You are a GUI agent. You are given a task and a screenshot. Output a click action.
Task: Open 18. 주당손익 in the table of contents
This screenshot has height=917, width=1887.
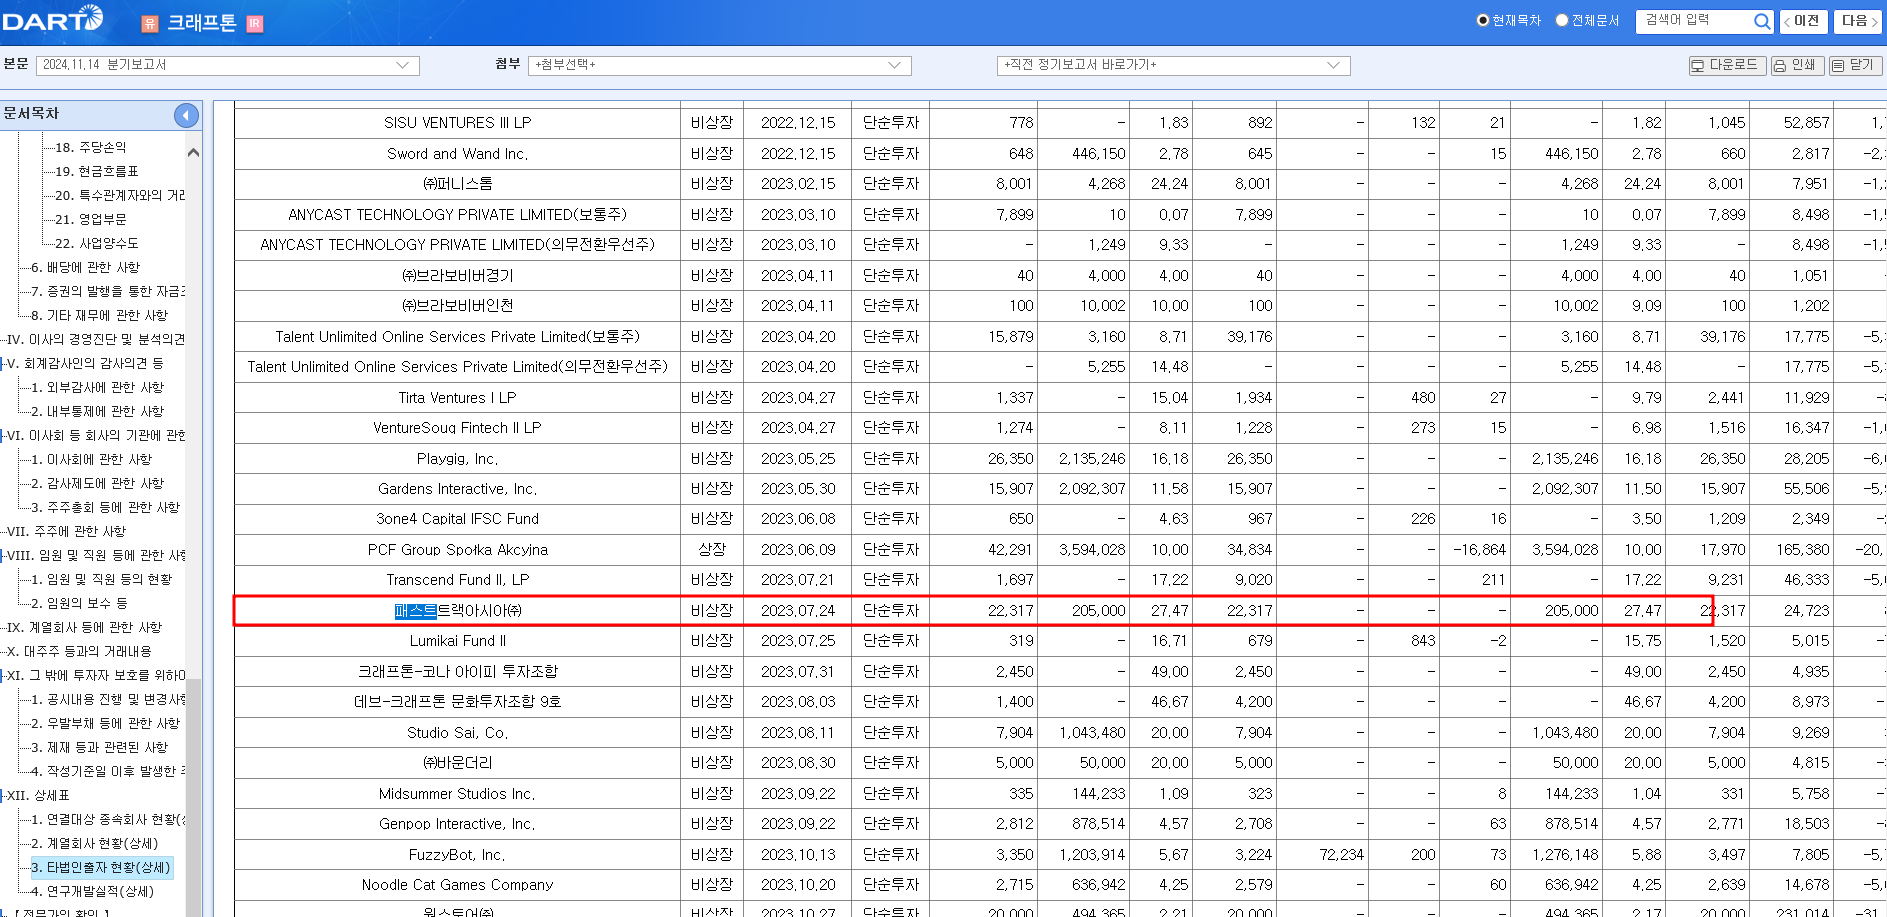tap(90, 147)
